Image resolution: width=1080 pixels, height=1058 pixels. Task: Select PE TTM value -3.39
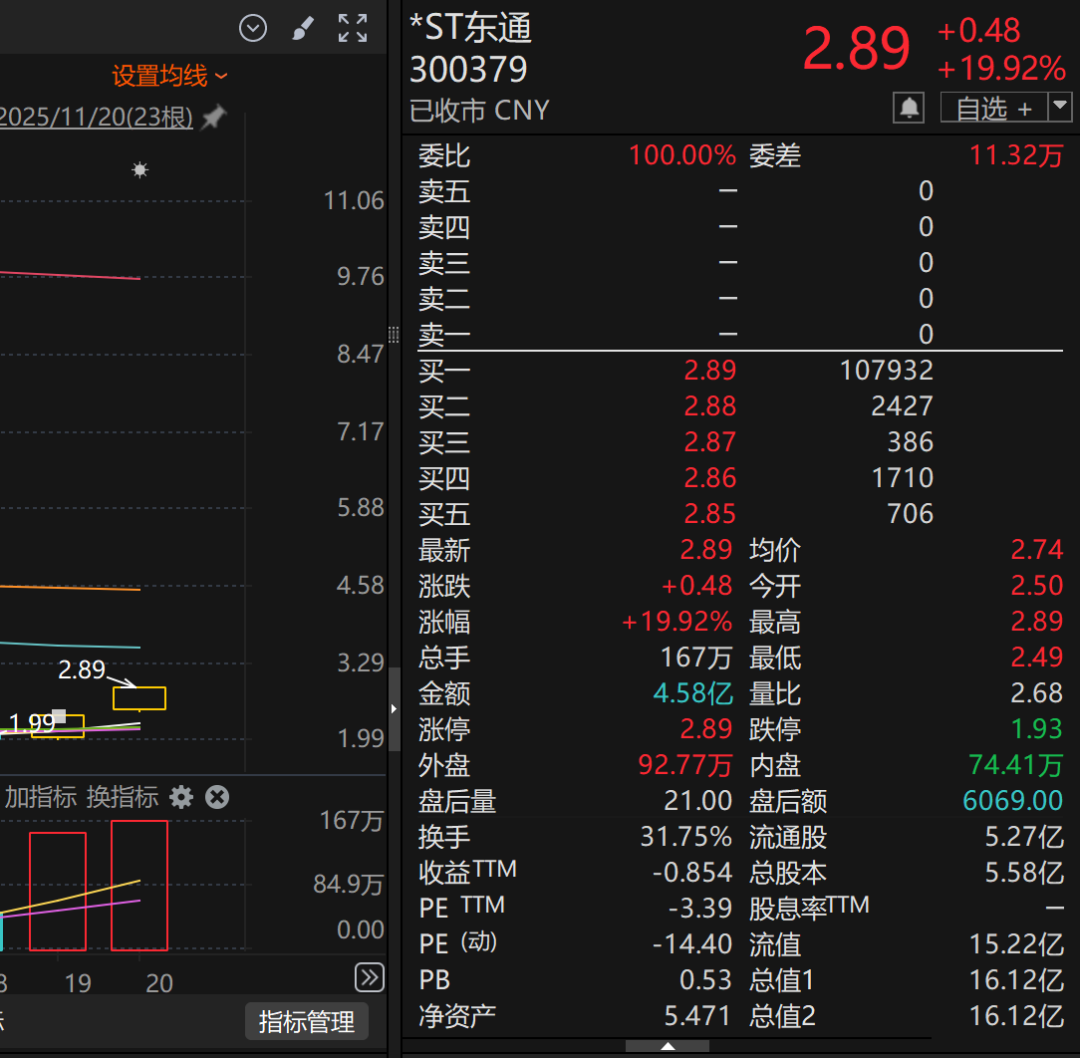pos(700,908)
